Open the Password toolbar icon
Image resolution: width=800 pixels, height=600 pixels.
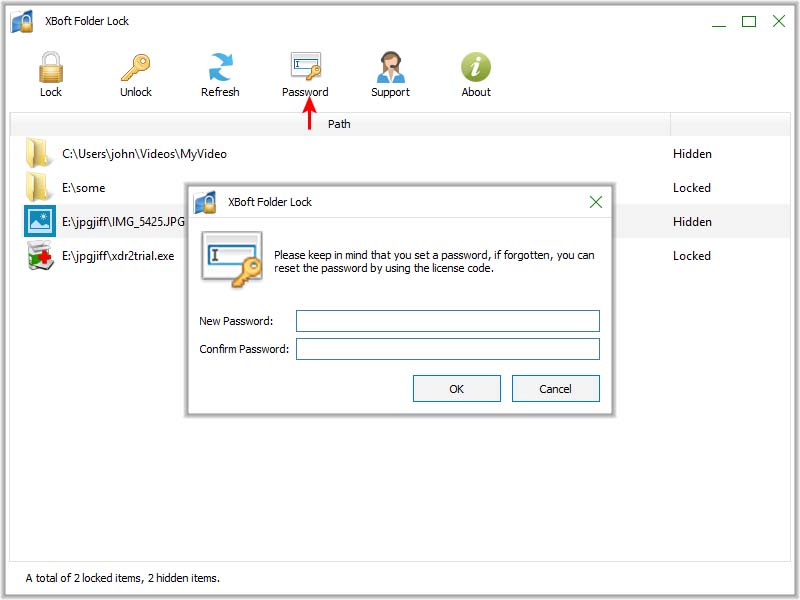306,66
